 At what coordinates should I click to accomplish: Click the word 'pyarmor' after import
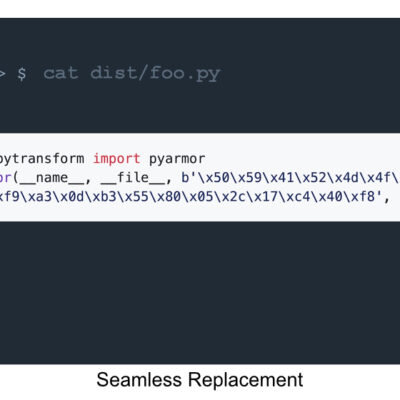[x=177, y=159]
